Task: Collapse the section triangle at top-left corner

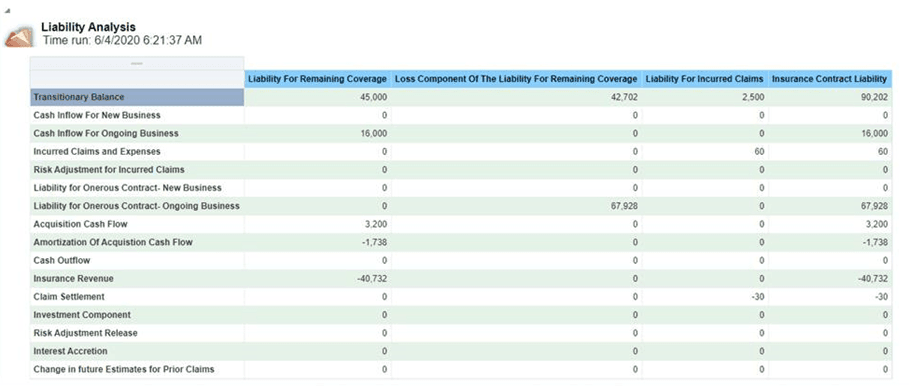Action: [8, 11]
